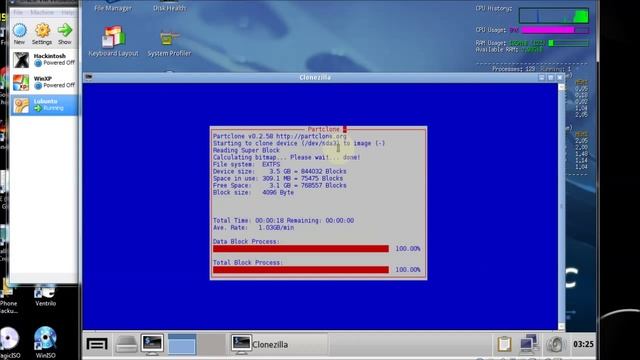Click the Hackintosh X logo icon
The image size is (640, 360).
pos(21,60)
